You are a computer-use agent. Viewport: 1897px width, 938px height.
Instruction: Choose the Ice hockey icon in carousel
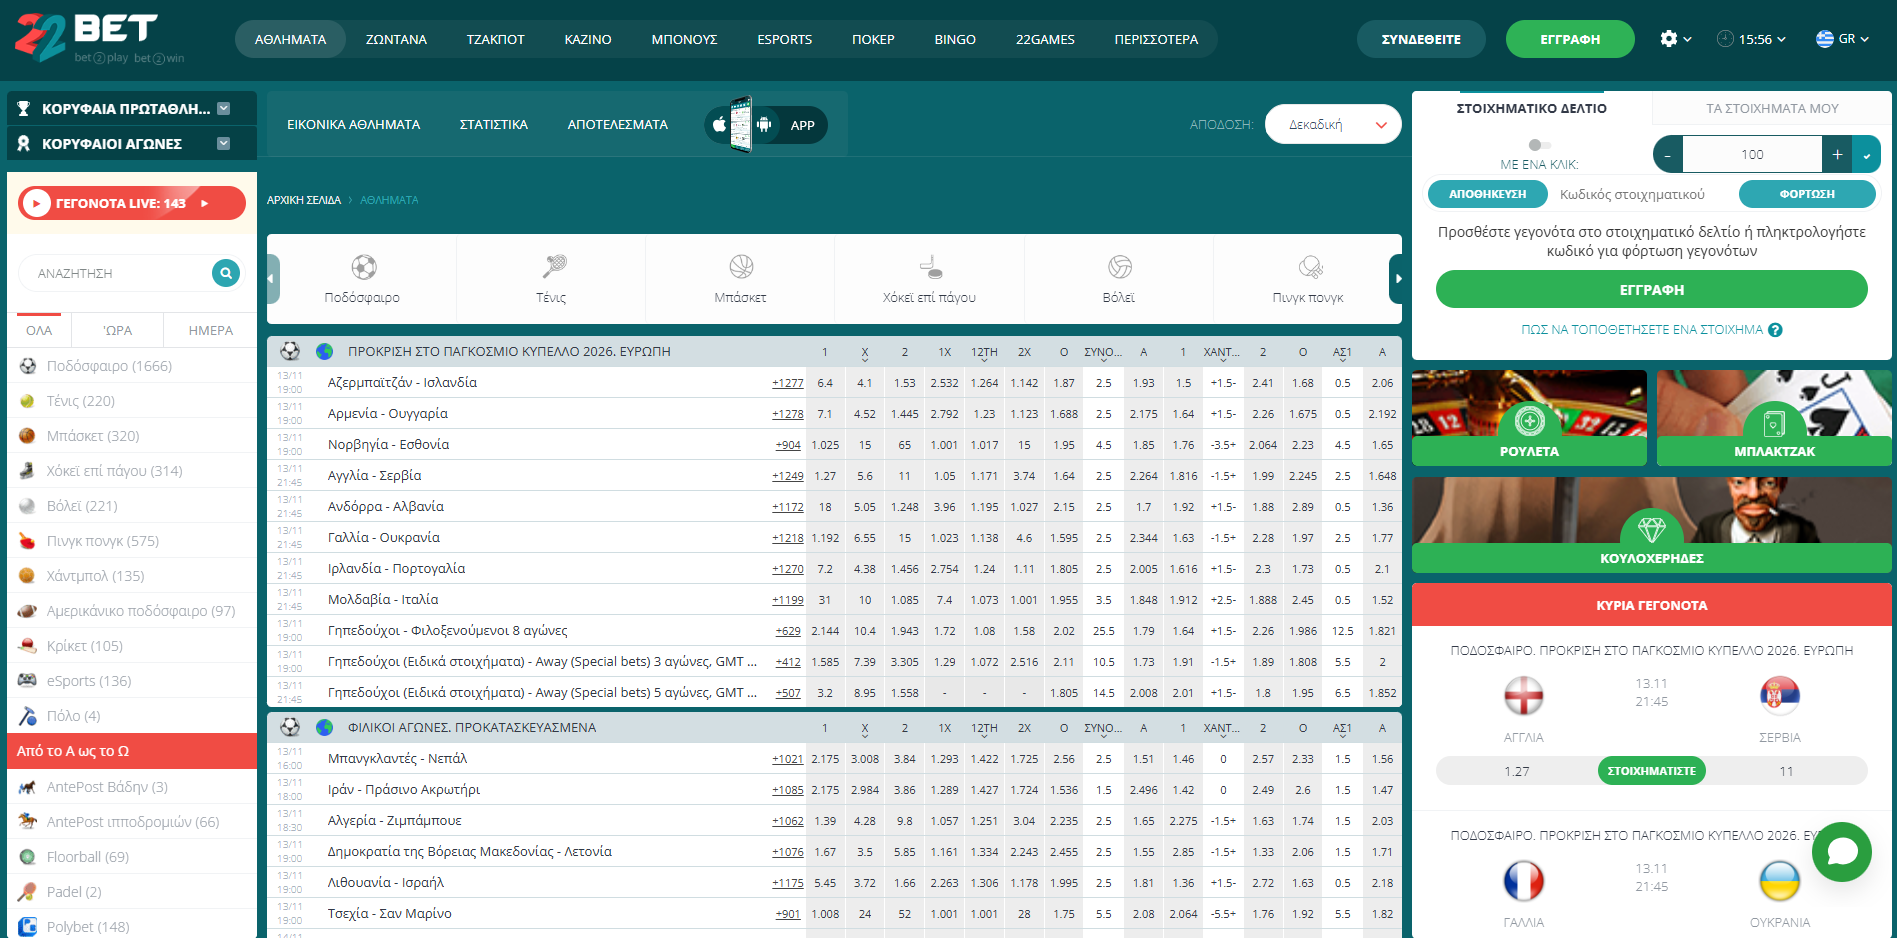pyautogui.click(x=930, y=268)
